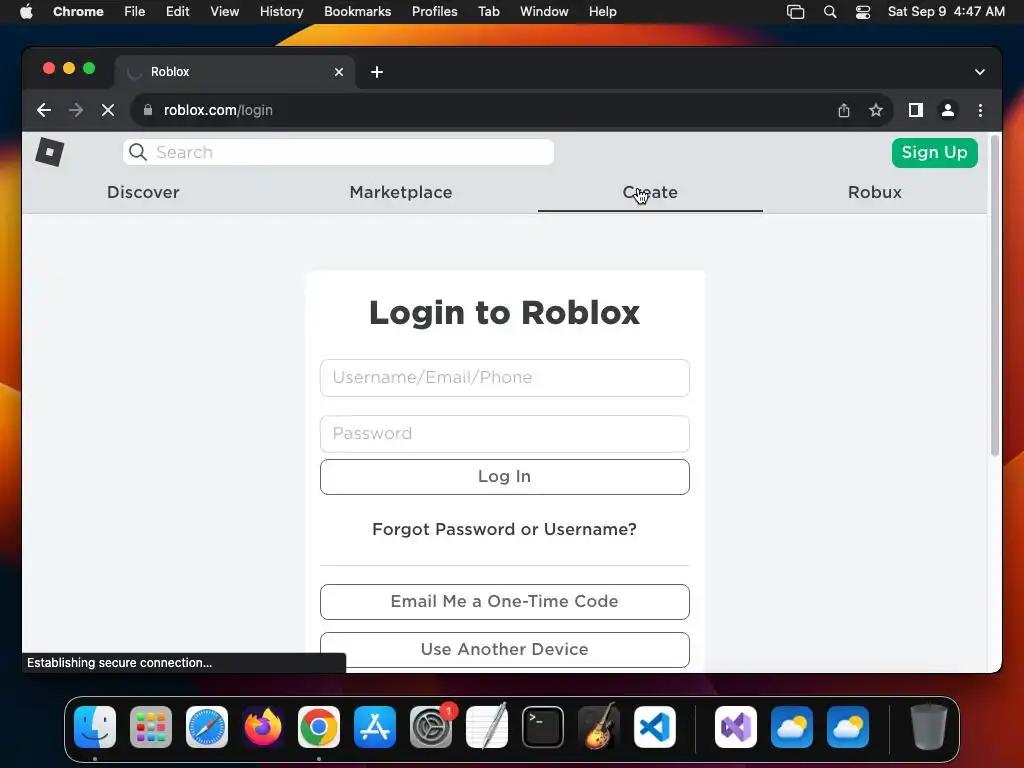Open System Settings from the dock
The image size is (1024, 768).
pos(431,727)
